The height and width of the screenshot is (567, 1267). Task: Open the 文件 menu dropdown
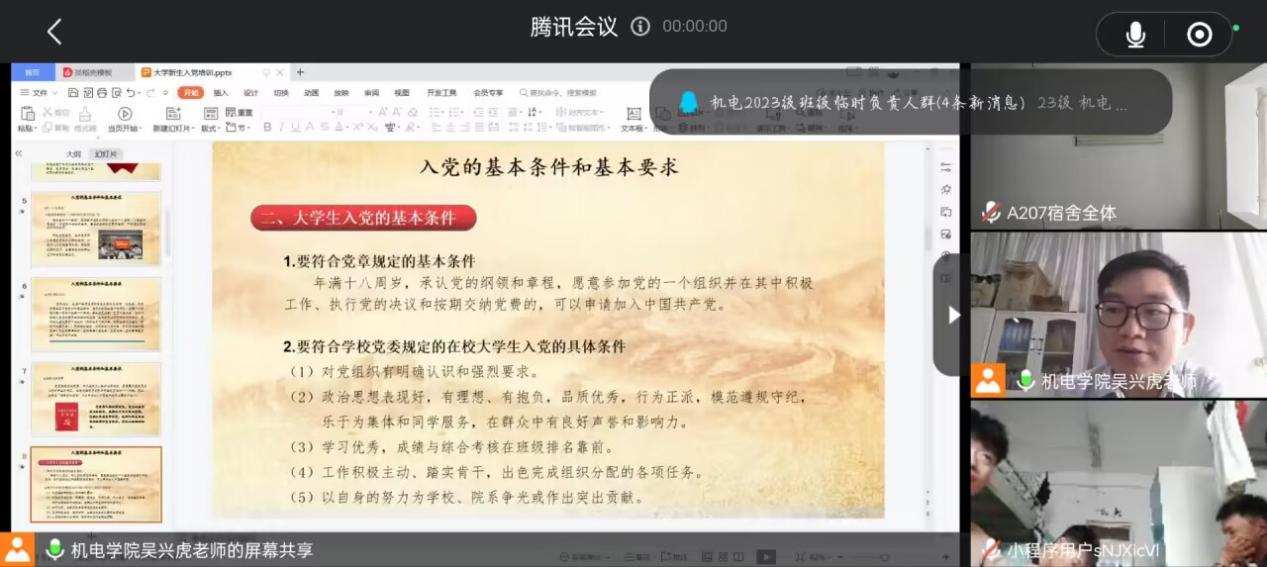36,93
